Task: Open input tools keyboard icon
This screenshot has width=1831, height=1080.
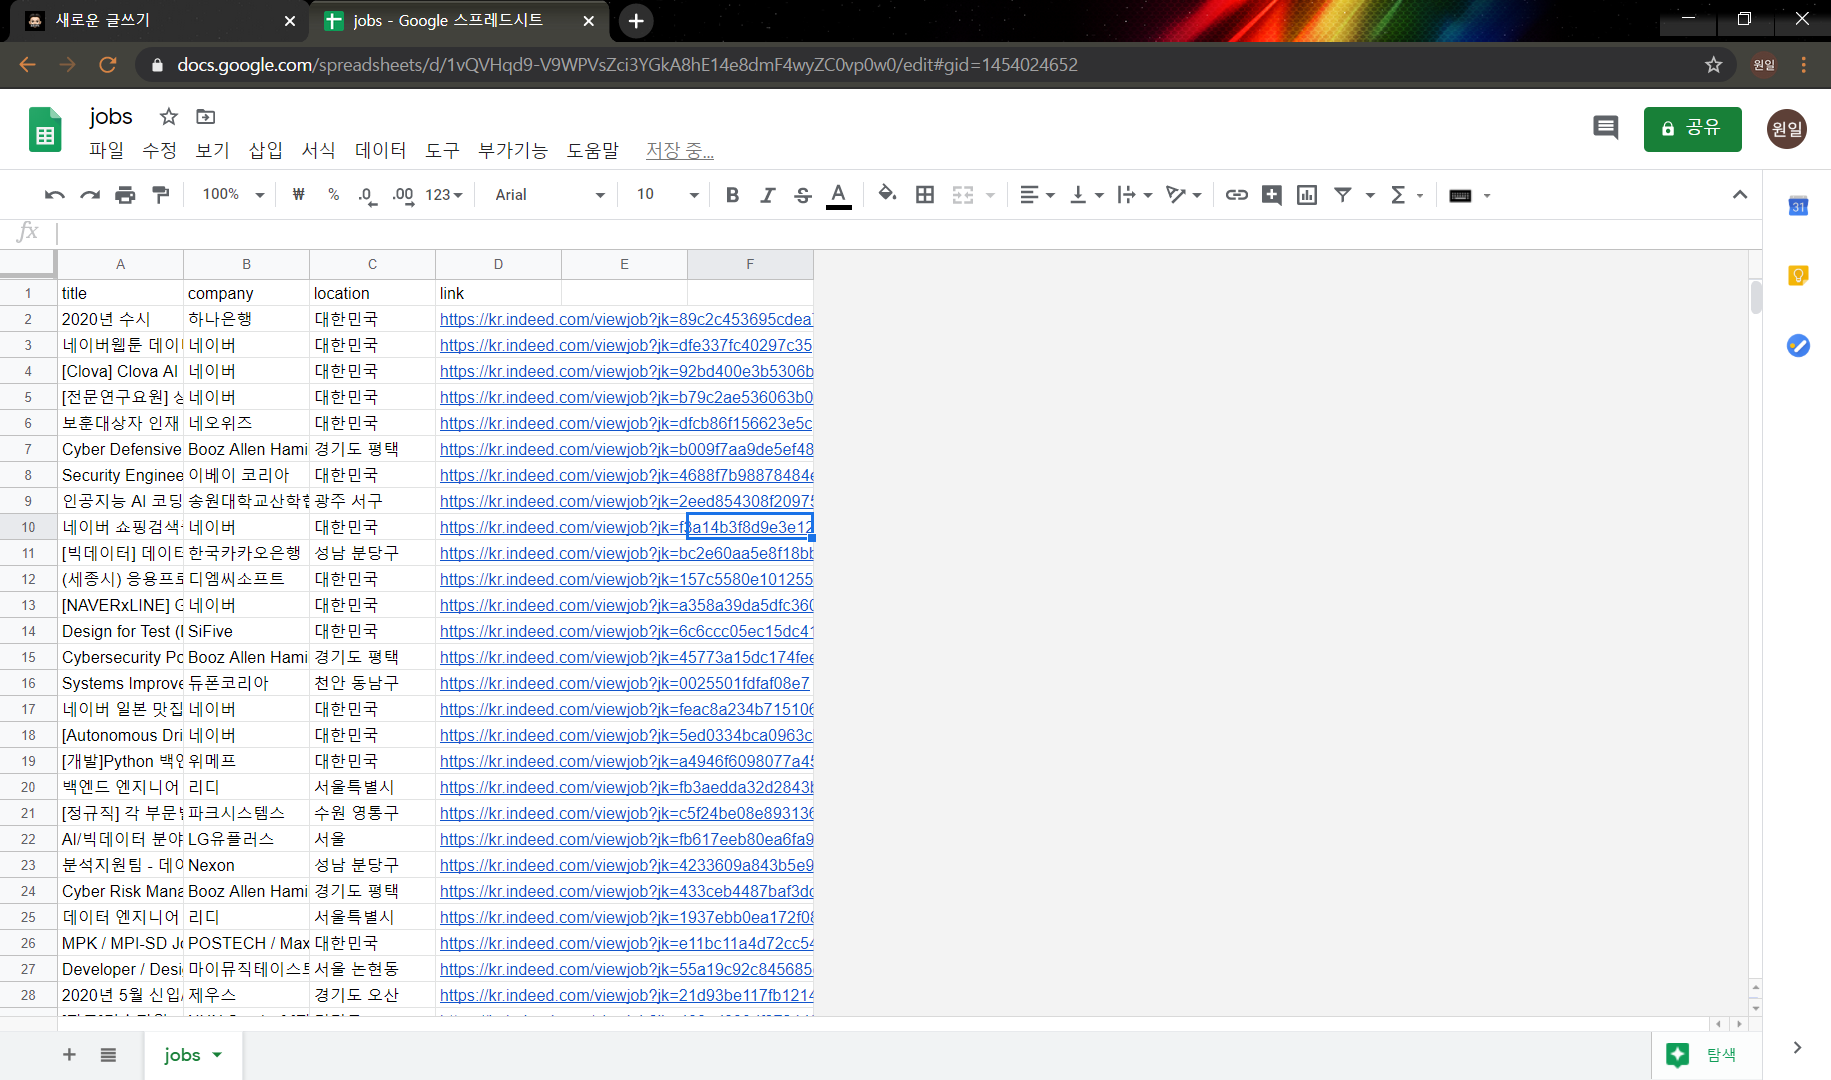Action: tap(1460, 195)
